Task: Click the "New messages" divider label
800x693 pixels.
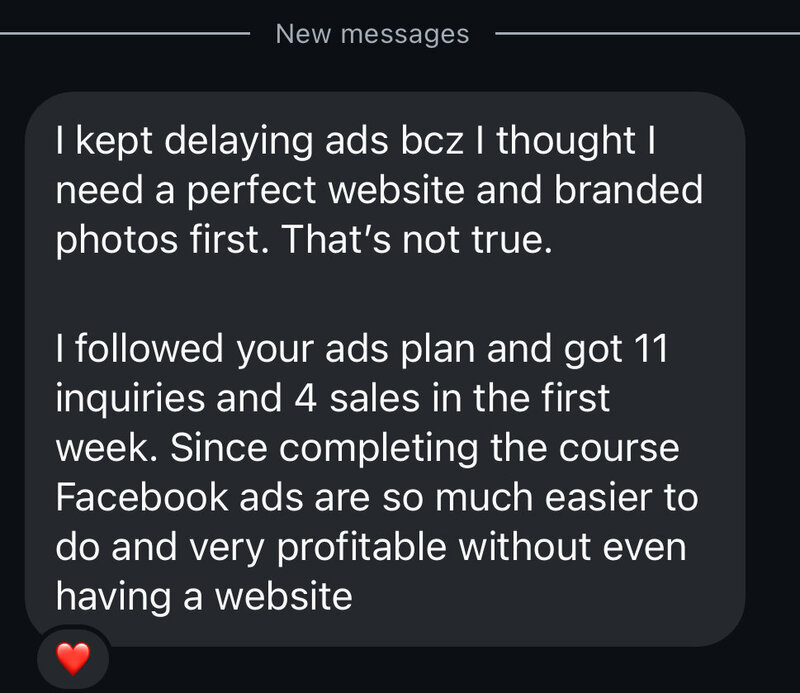Action: (372, 33)
